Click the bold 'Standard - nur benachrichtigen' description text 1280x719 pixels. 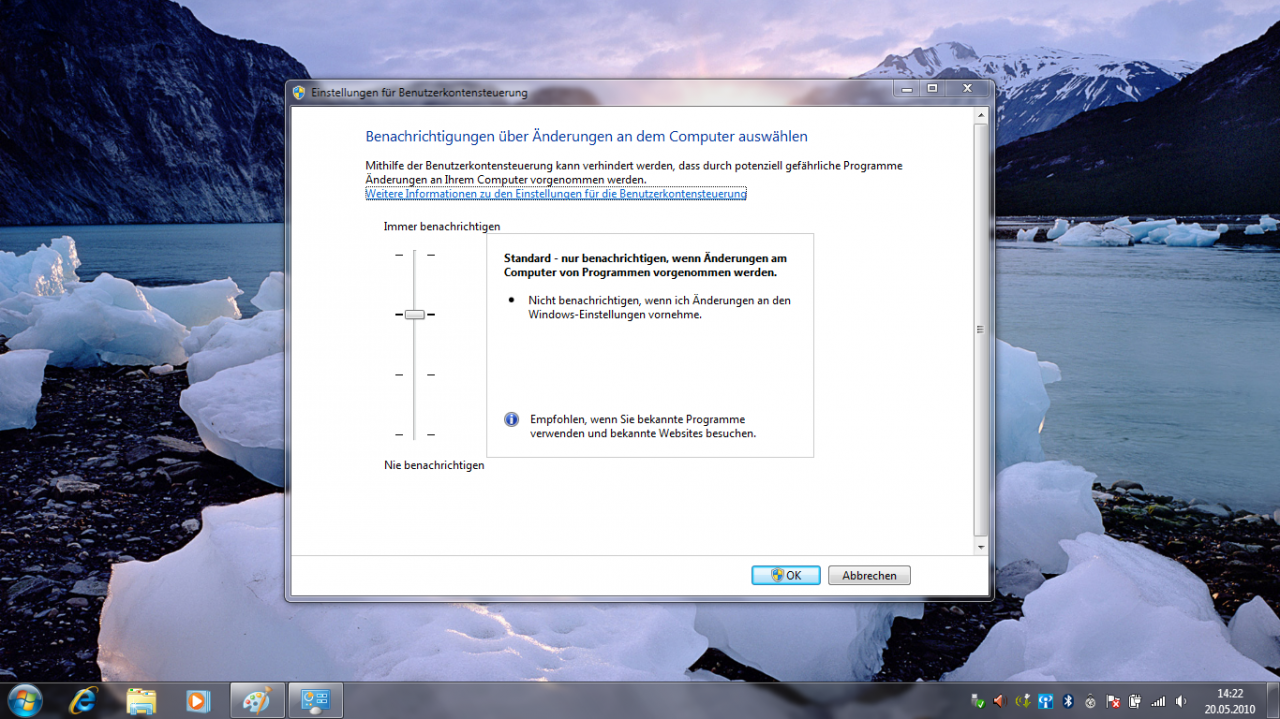tap(645, 265)
